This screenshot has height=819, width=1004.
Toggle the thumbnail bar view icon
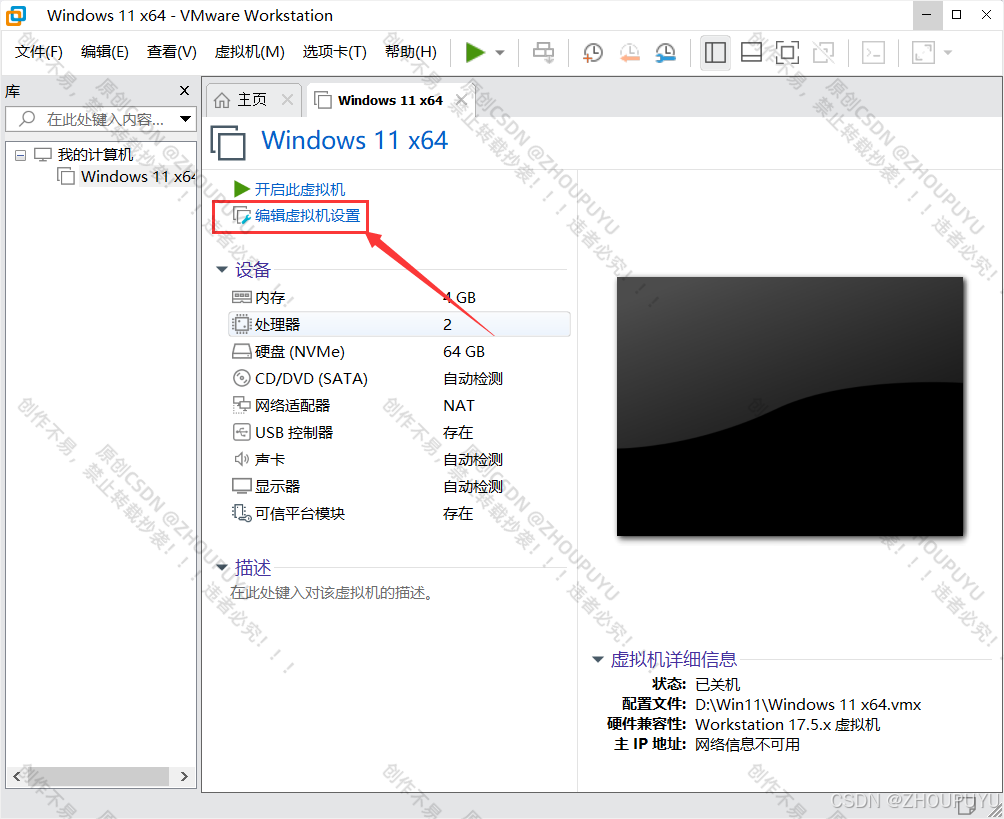tap(751, 53)
